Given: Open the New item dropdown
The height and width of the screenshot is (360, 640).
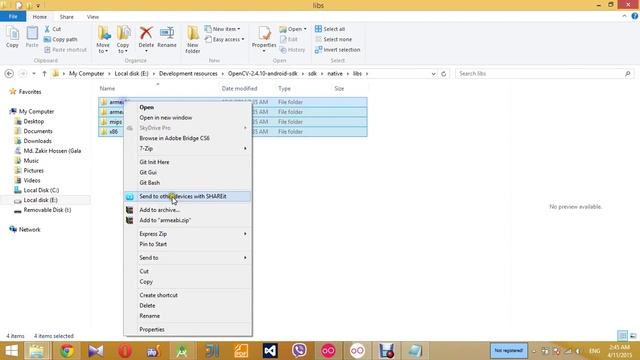Looking at the screenshot, I should (x=222, y=29).
